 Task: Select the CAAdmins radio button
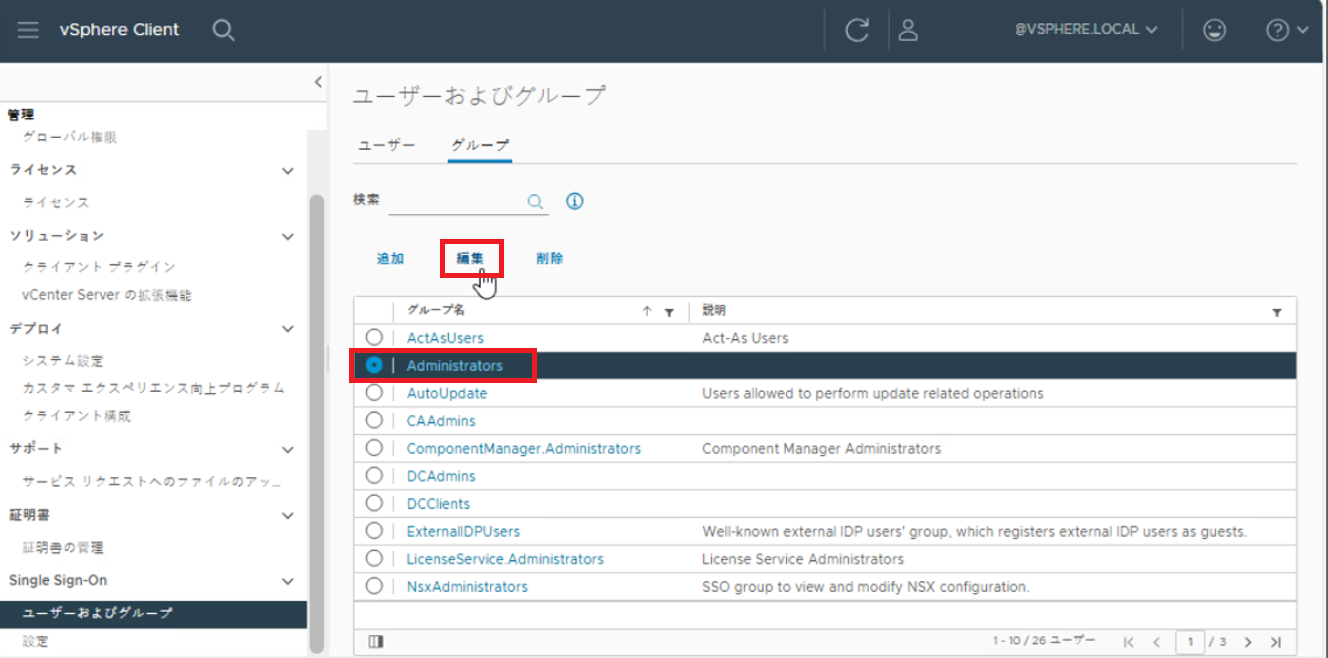coord(374,421)
